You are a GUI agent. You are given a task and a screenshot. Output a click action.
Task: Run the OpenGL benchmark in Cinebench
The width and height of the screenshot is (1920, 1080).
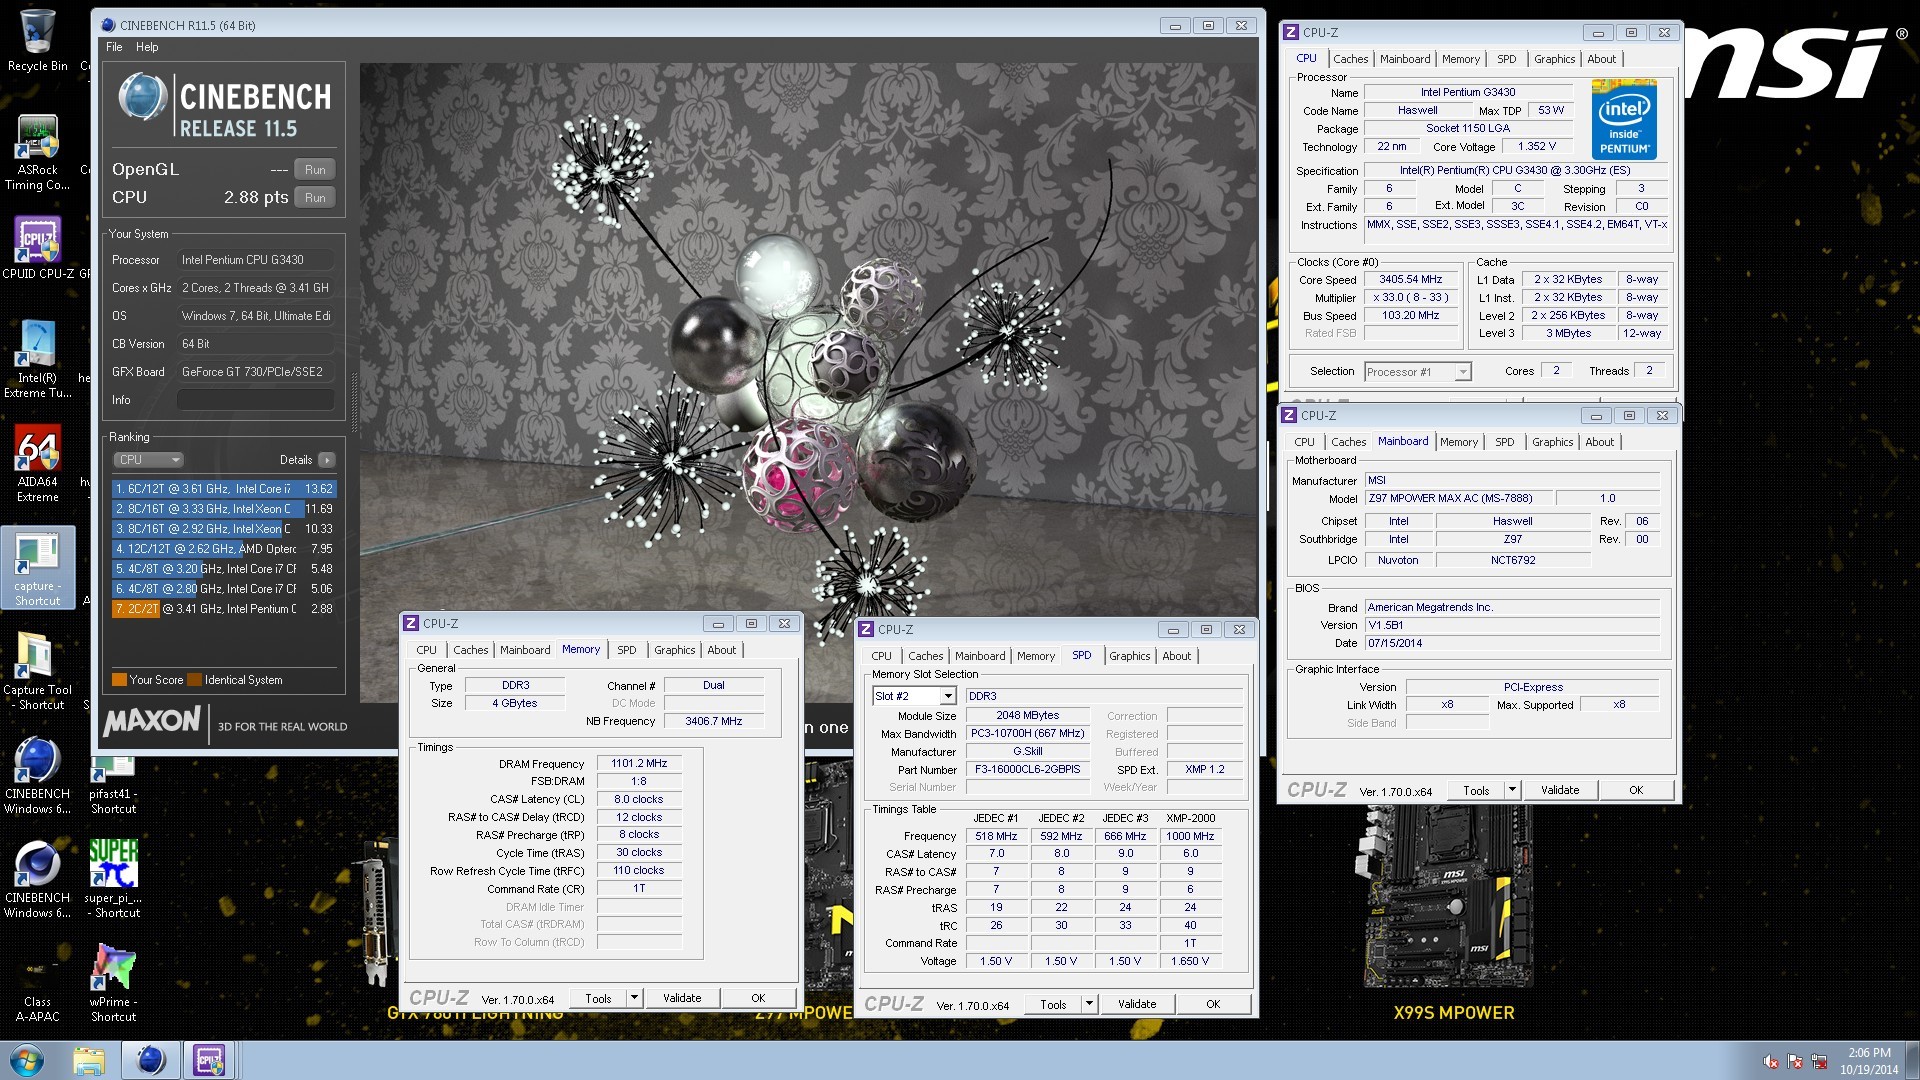tap(315, 170)
